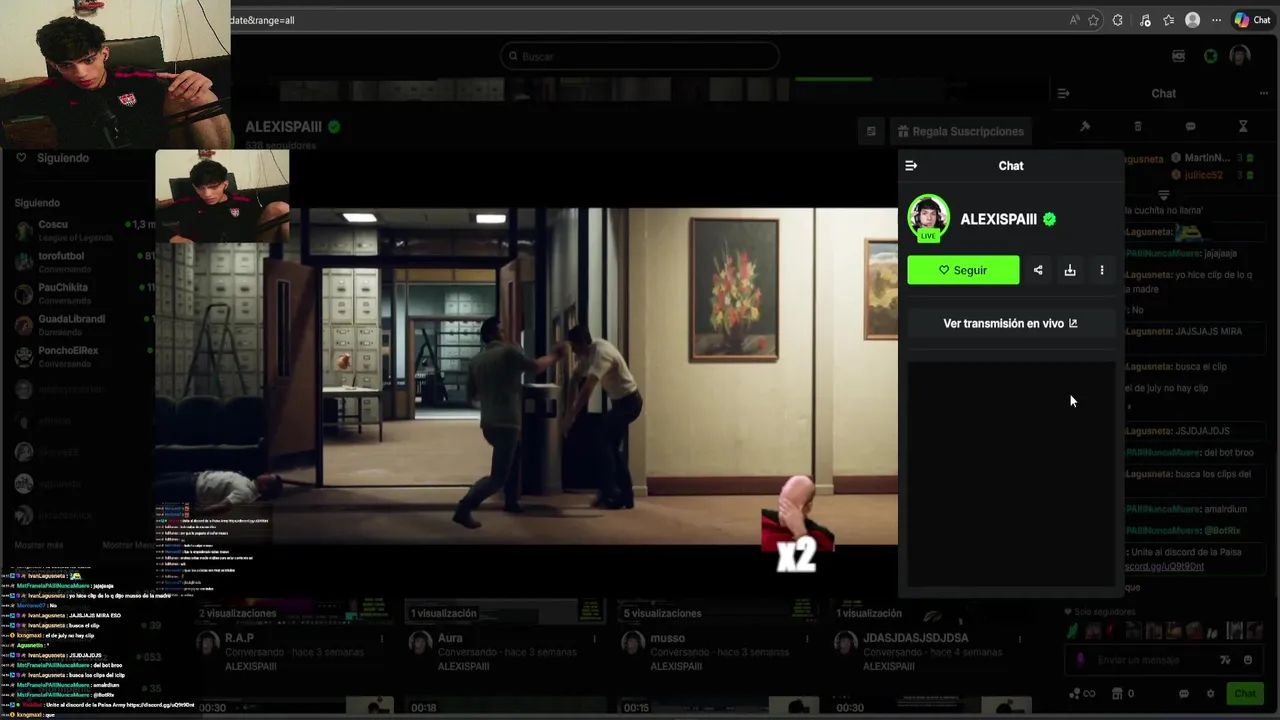1280x720 pixels.
Task: Open Coscu channel in sidebar
Action: (x=85, y=230)
